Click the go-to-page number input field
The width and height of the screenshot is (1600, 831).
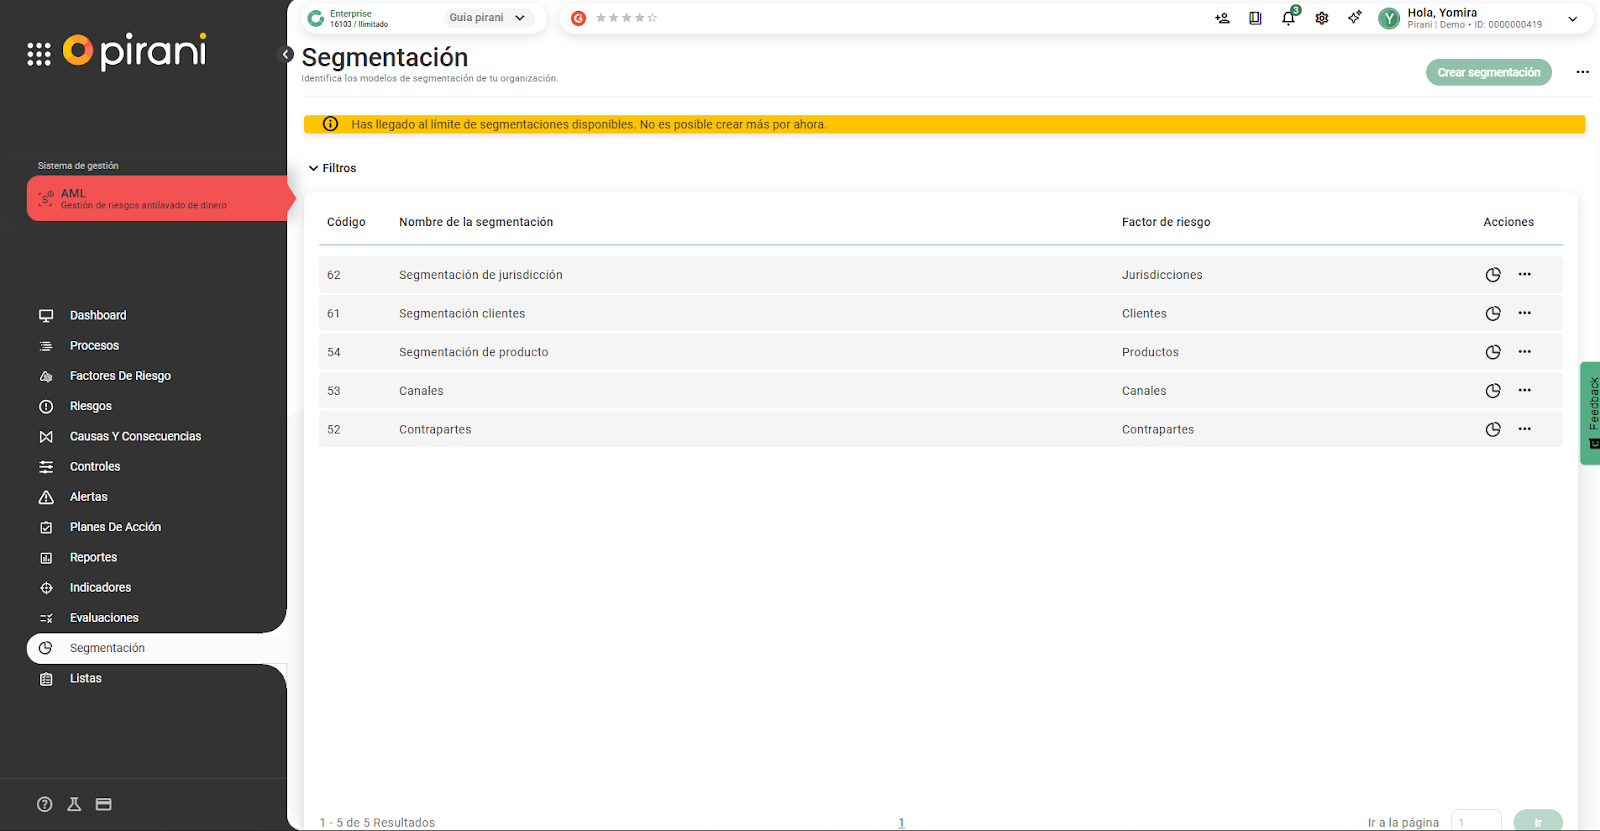[x=1475, y=822]
